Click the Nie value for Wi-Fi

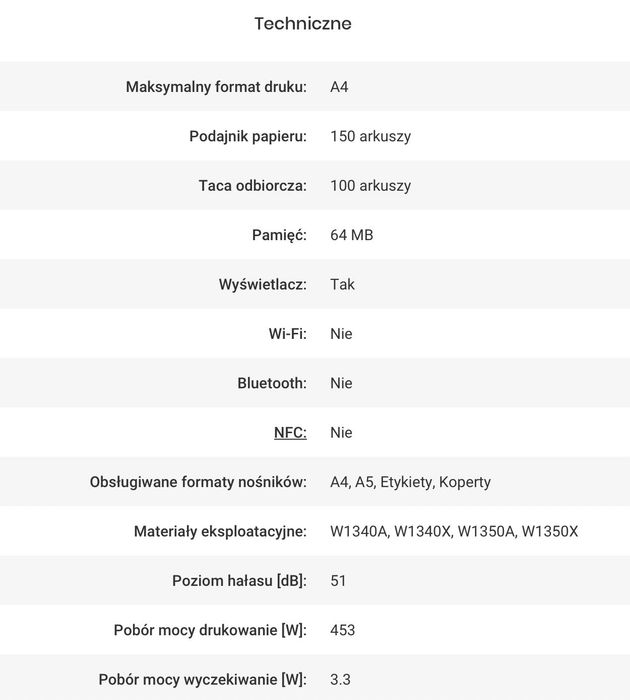tap(341, 334)
